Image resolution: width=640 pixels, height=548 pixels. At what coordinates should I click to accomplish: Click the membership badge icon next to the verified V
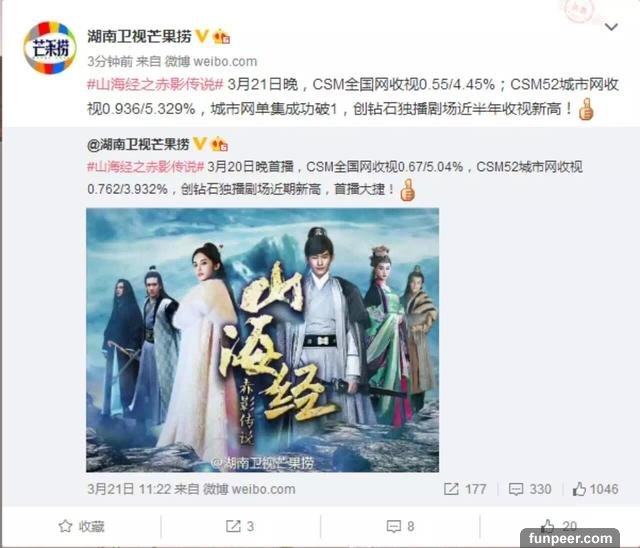coord(222,37)
